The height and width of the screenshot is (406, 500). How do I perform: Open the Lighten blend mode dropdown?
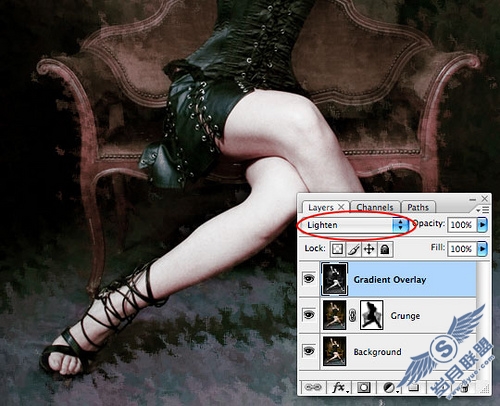[x=356, y=225]
